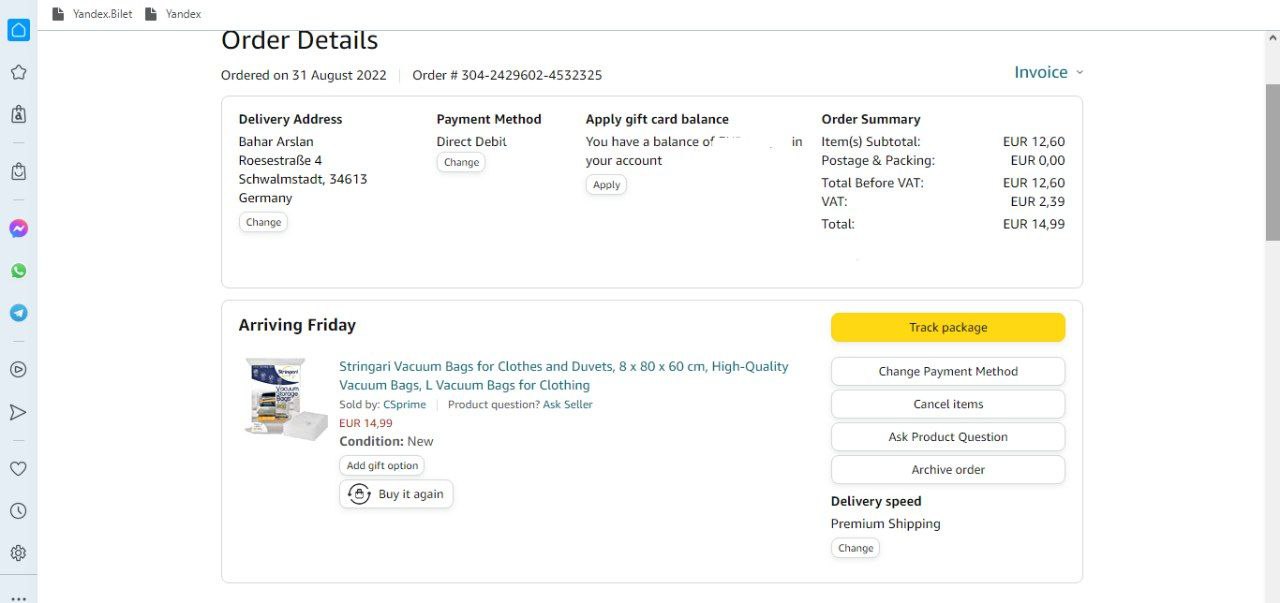
Task: Open the history clock icon
Action: click(18, 511)
